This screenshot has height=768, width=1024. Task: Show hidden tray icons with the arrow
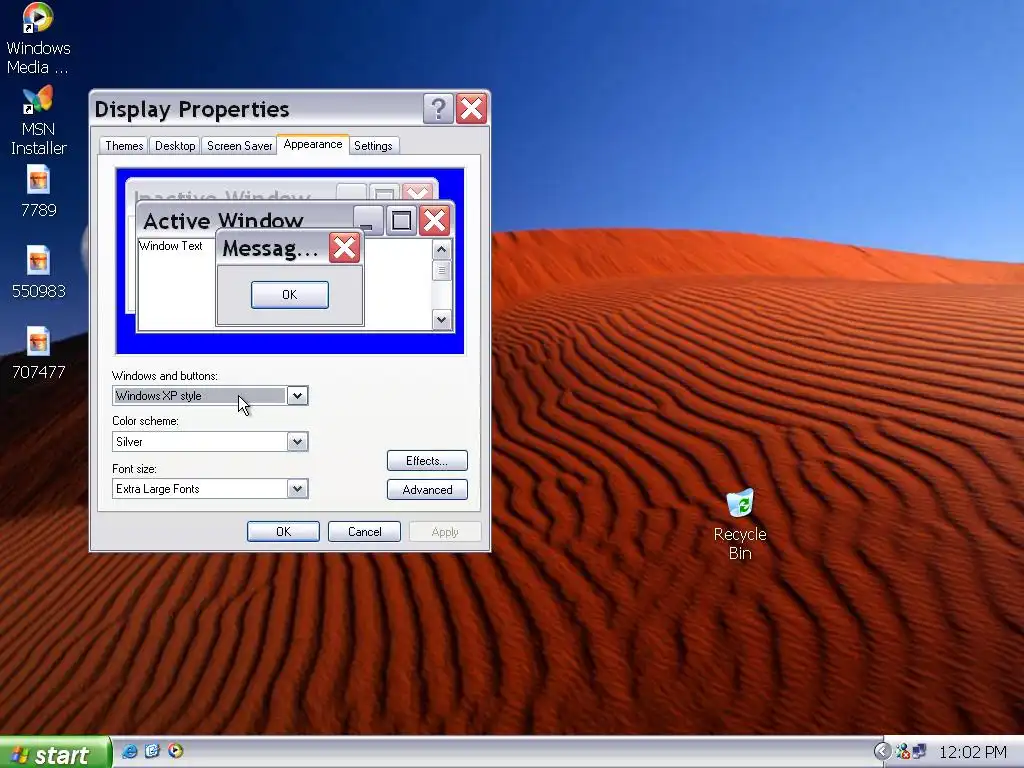pos(882,751)
